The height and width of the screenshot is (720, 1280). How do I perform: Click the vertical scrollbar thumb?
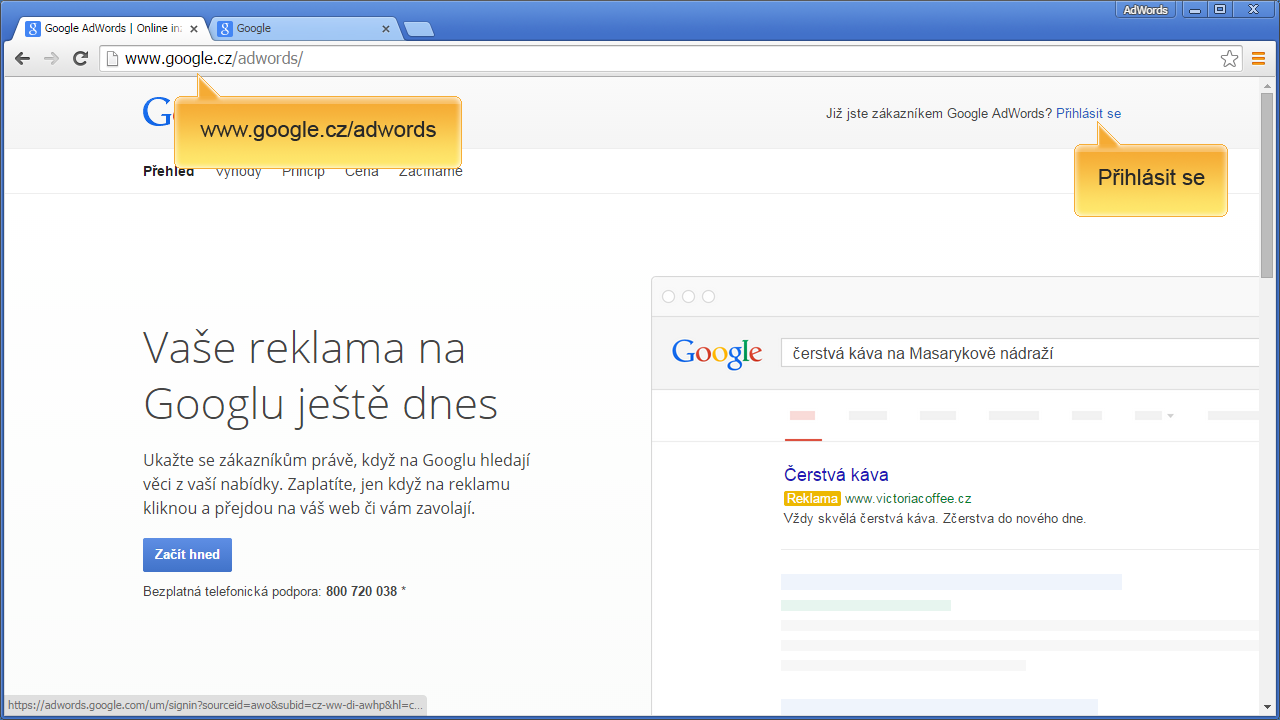1267,185
